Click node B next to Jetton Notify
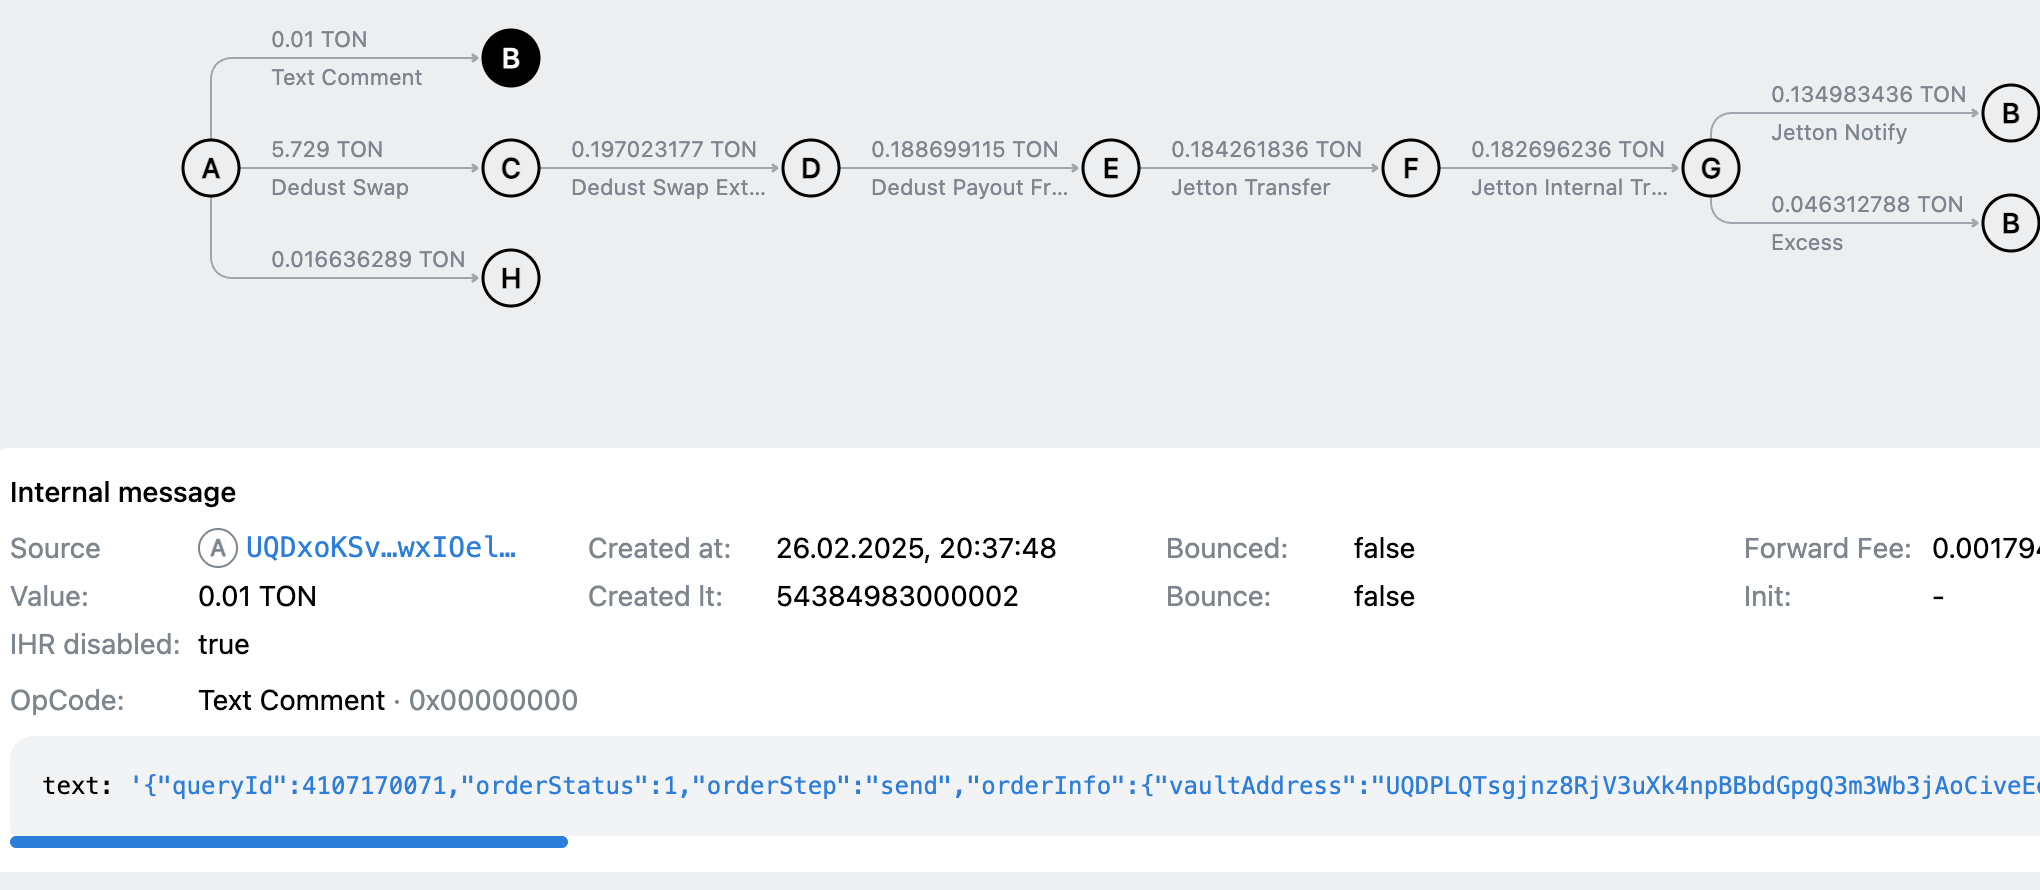This screenshot has height=890, width=2040. pos(2010,113)
